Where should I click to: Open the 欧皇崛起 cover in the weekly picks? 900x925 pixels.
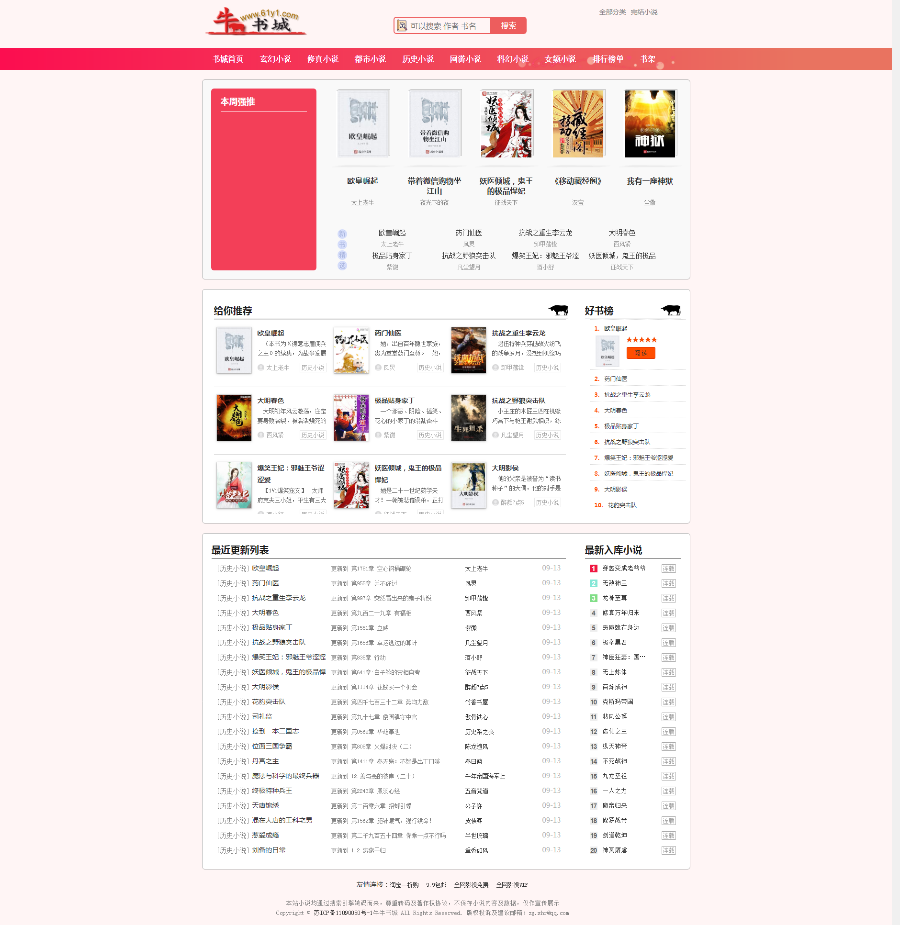pos(363,123)
